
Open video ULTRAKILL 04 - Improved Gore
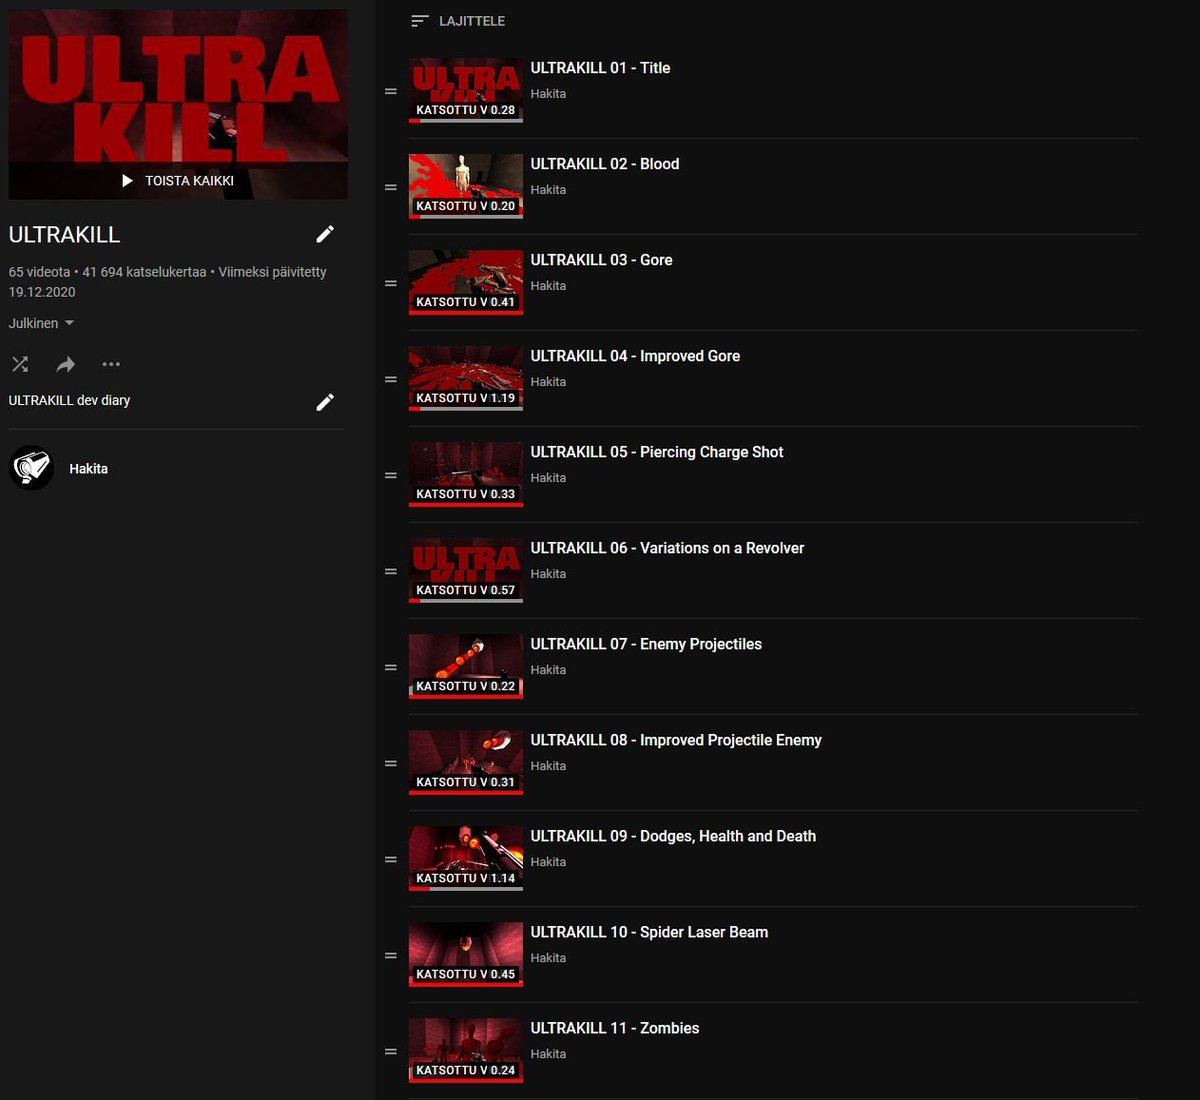[635, 356]
